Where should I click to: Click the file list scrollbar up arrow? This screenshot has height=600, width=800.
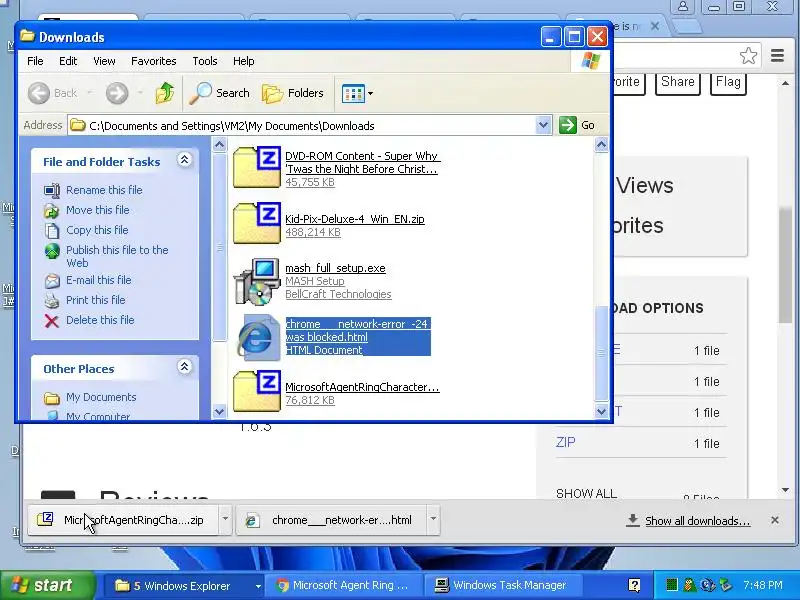602,145
